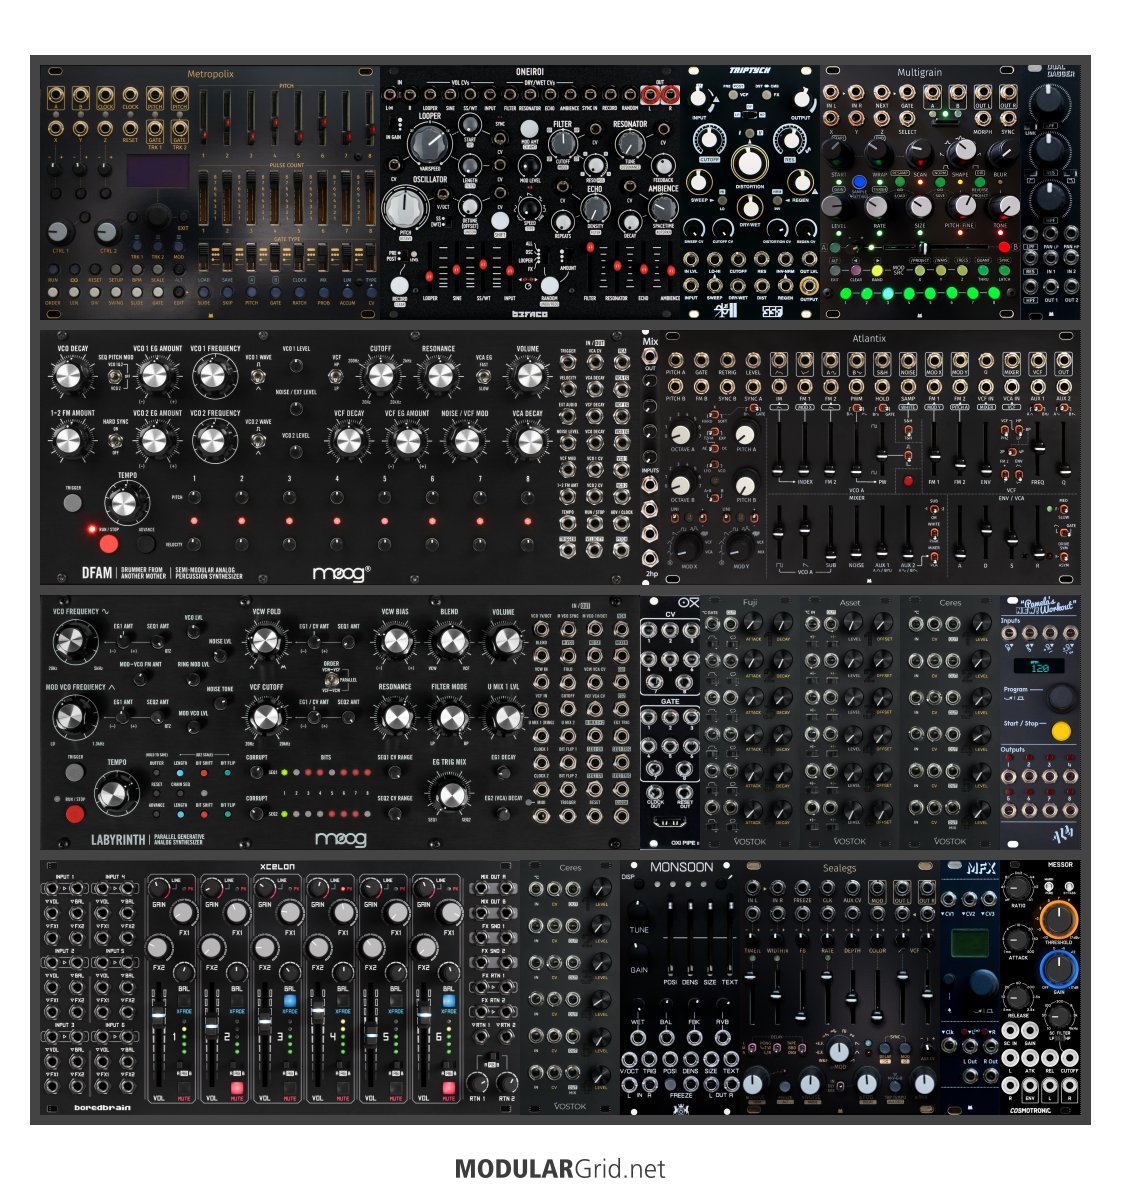Screen dimensions: 1121x1190
Task: Select the Multigrain Scan knob
Action: [919, 154]
